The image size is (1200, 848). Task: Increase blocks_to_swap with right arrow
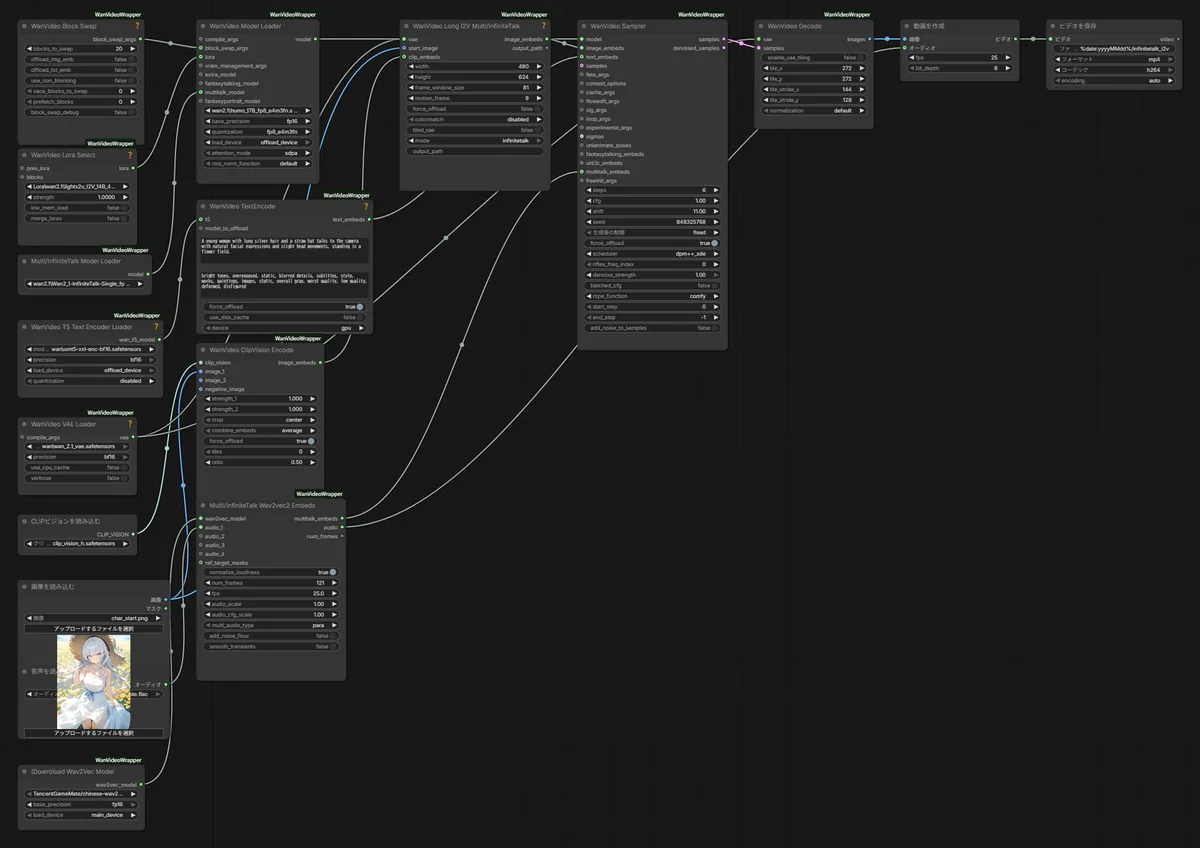pos(134,48)
